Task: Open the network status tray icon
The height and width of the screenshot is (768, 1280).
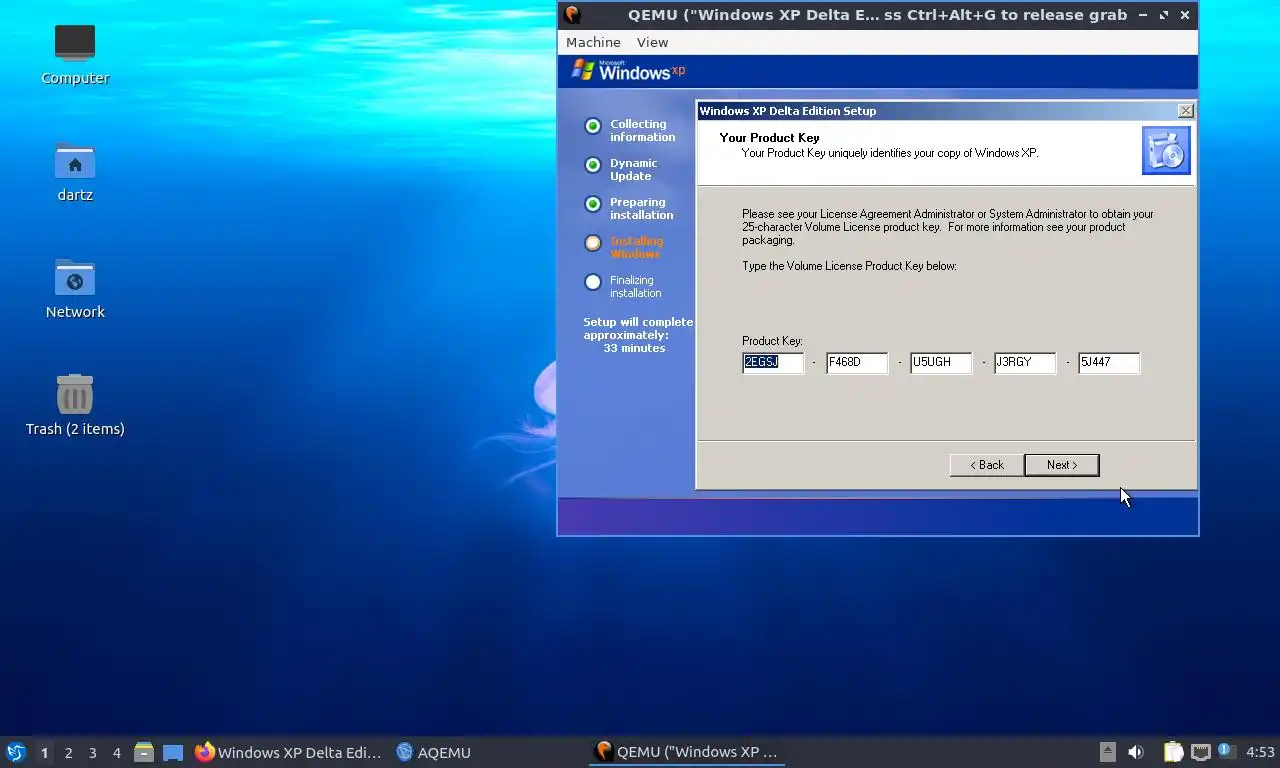Action: [x=1201, y=752]
